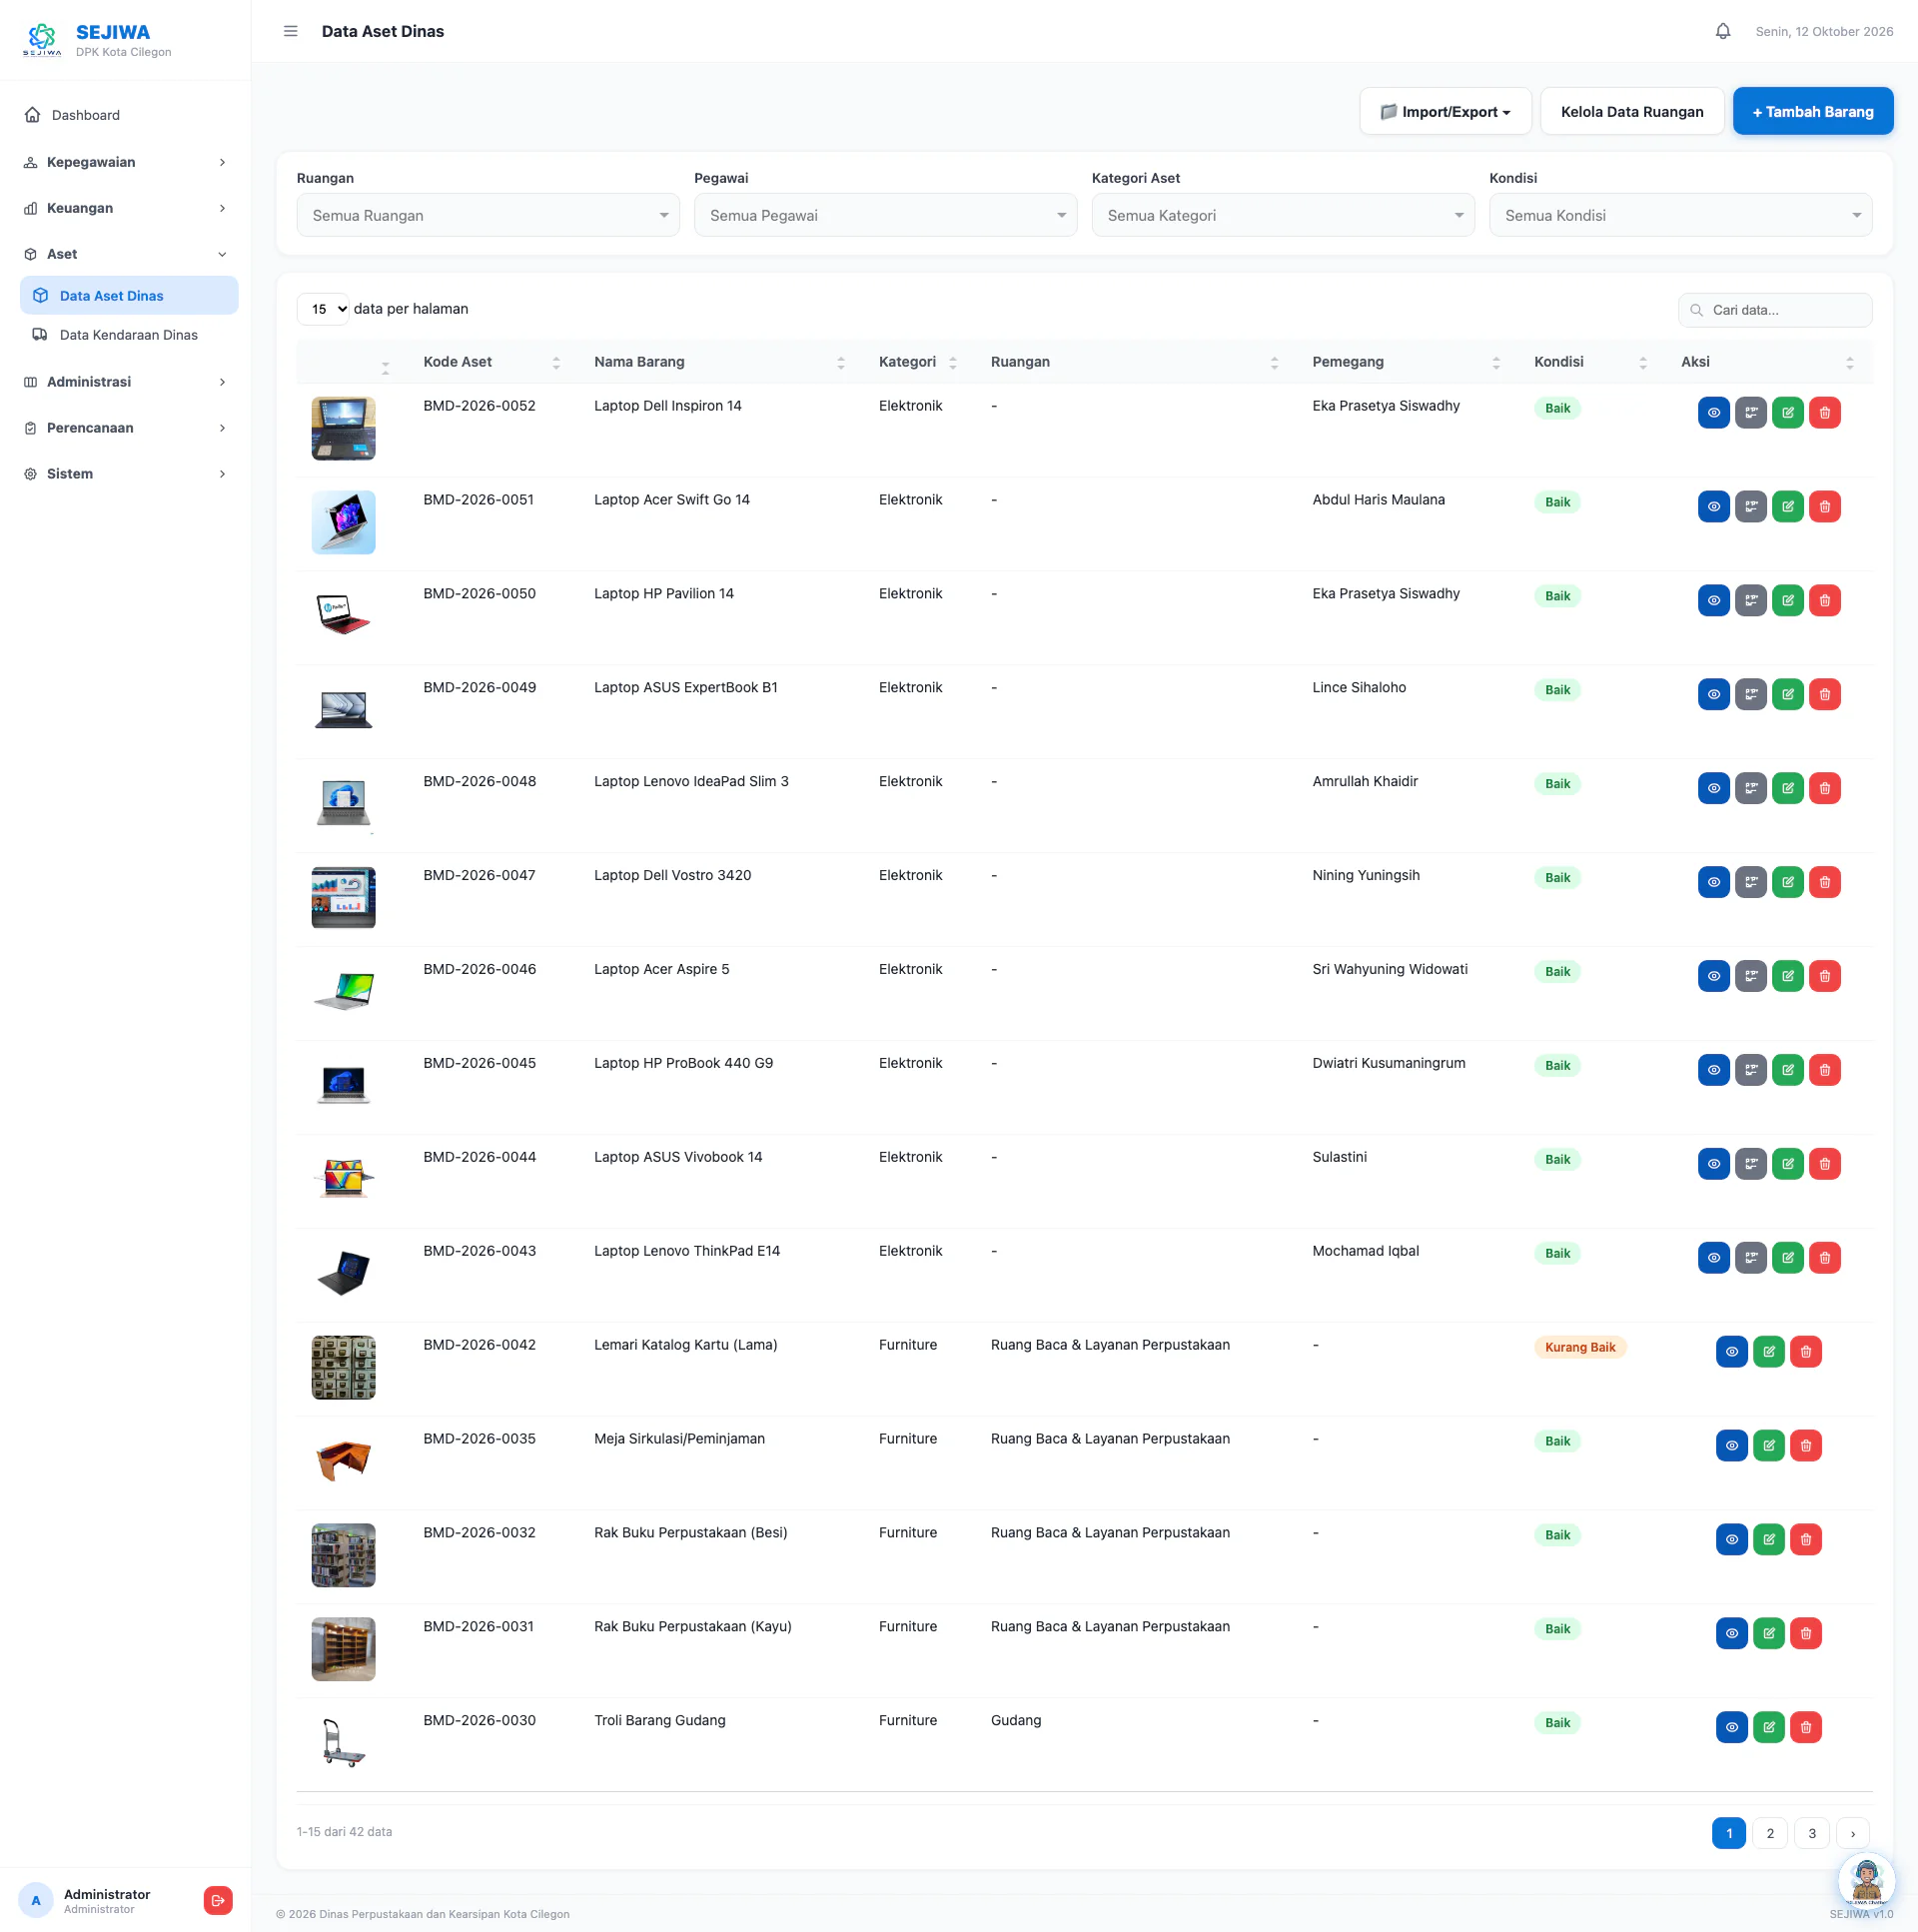This screenshot has width=1918, height=1932.
Task: View details of Laptop Dell Inspiron 14
Action: [1713, 412]
